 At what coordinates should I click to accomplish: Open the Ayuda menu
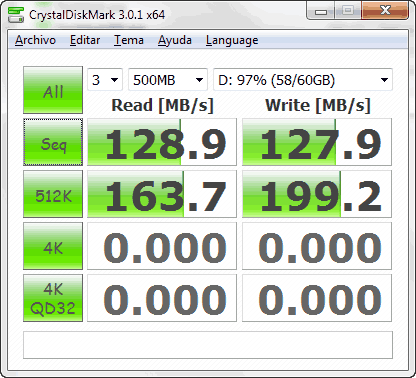pyautogui.click(x=175, y=40)
